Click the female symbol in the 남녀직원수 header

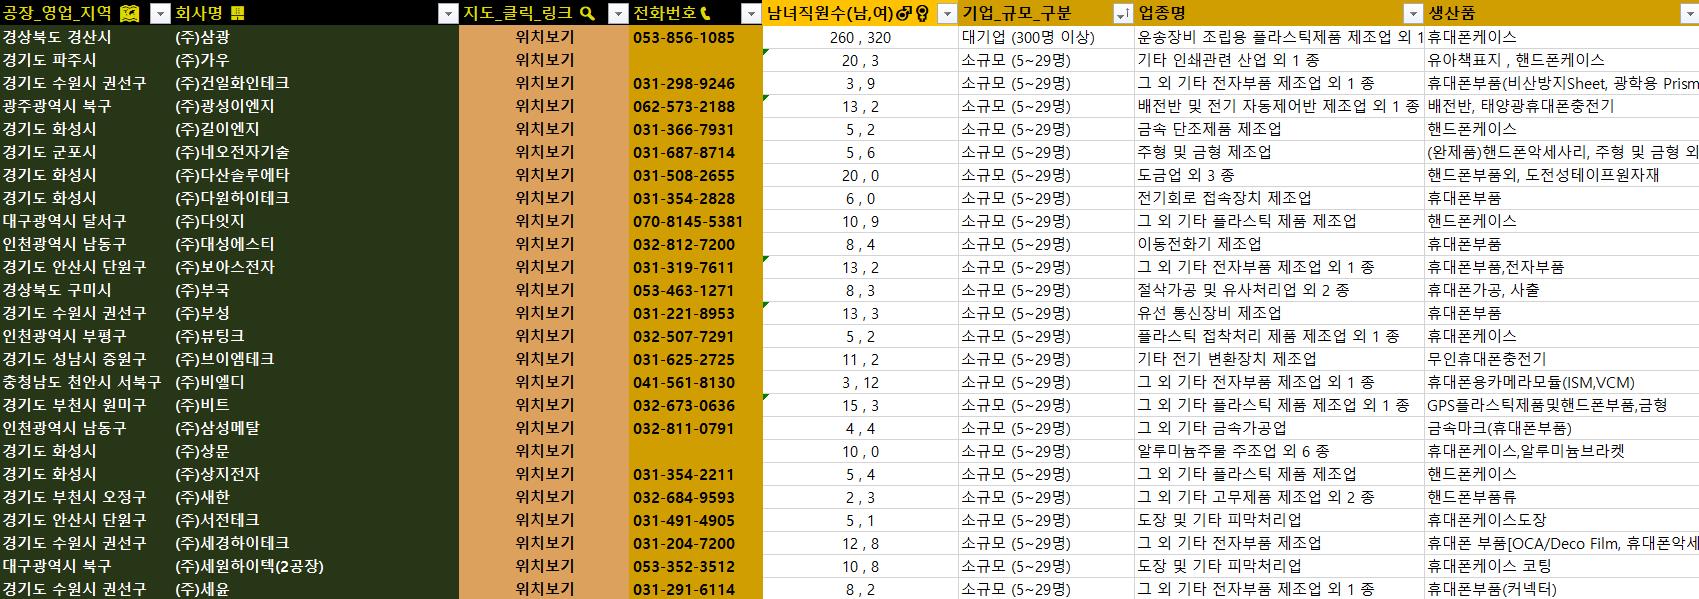tap(921, 13)
